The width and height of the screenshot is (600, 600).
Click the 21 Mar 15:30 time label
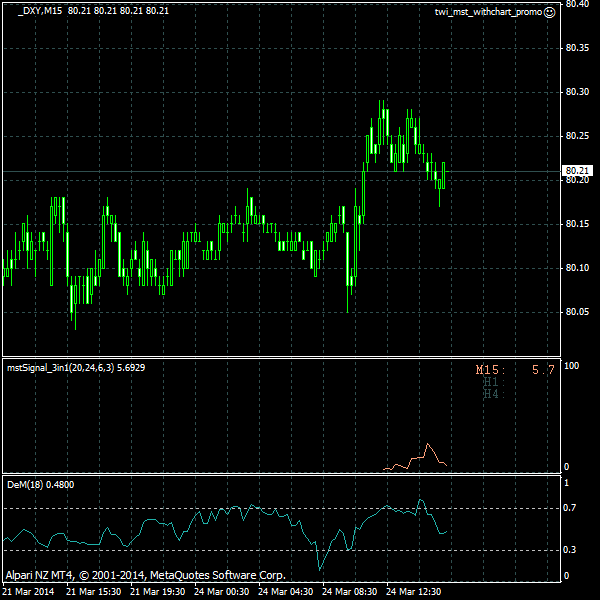(94, 592)
